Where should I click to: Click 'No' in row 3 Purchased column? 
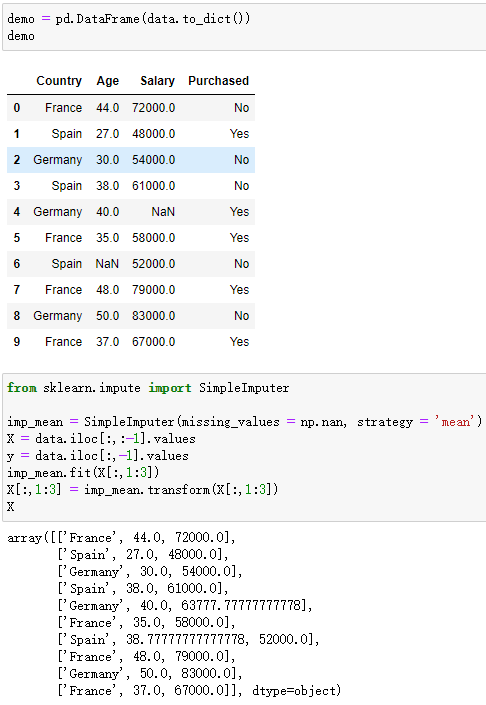(241, 186)
